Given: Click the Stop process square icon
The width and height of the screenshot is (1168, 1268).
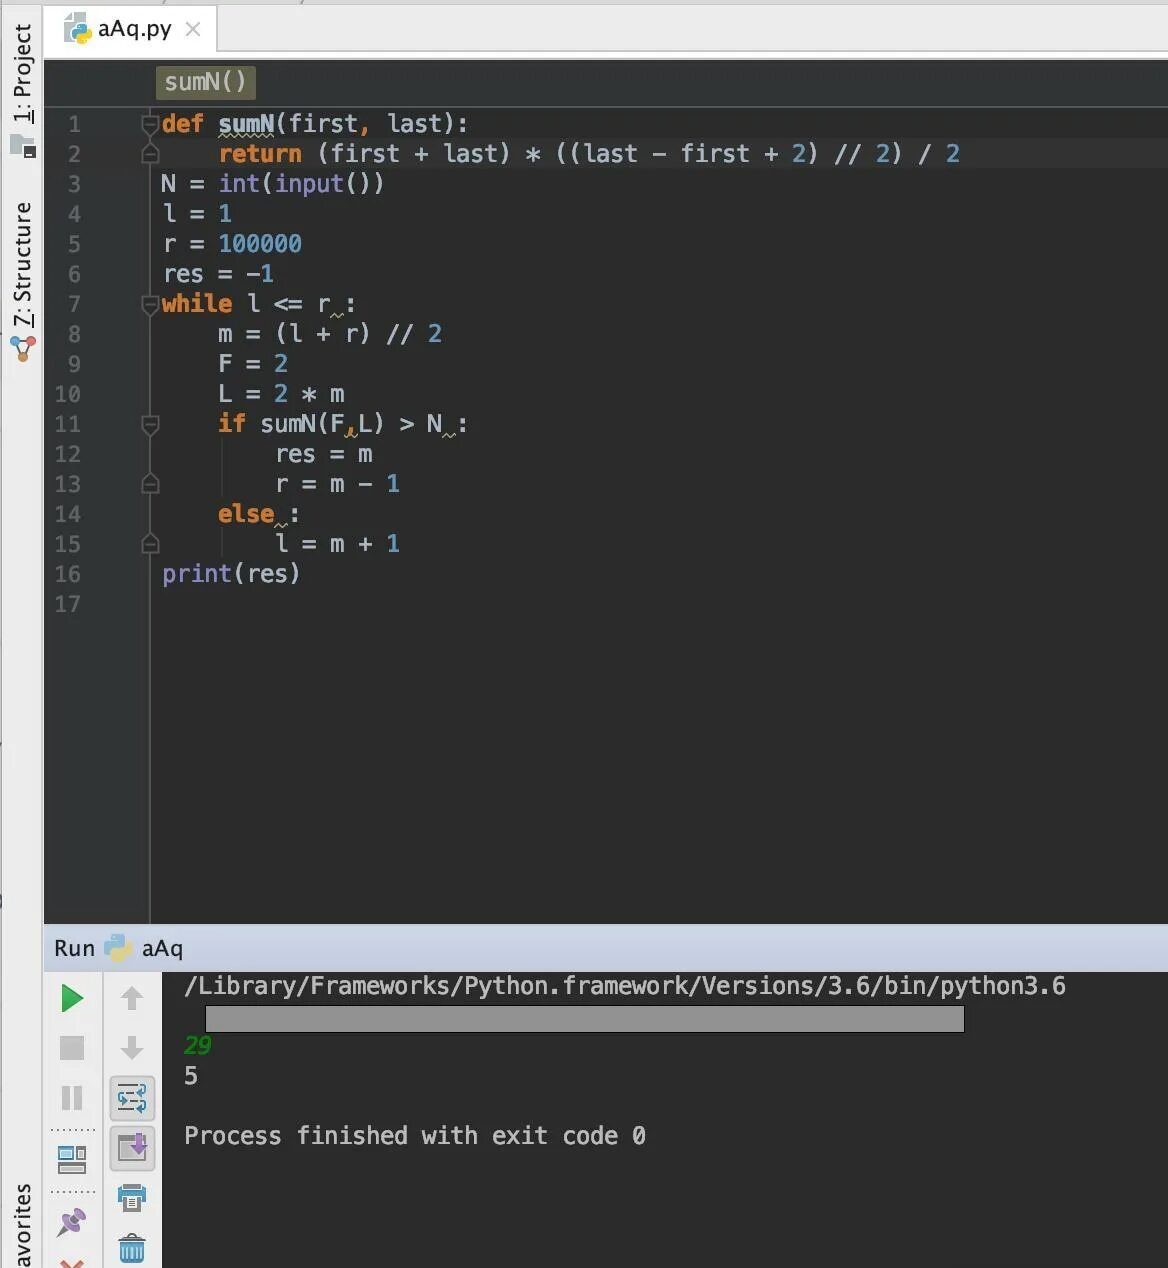Looking at the screenshot, I should 72,1048.
